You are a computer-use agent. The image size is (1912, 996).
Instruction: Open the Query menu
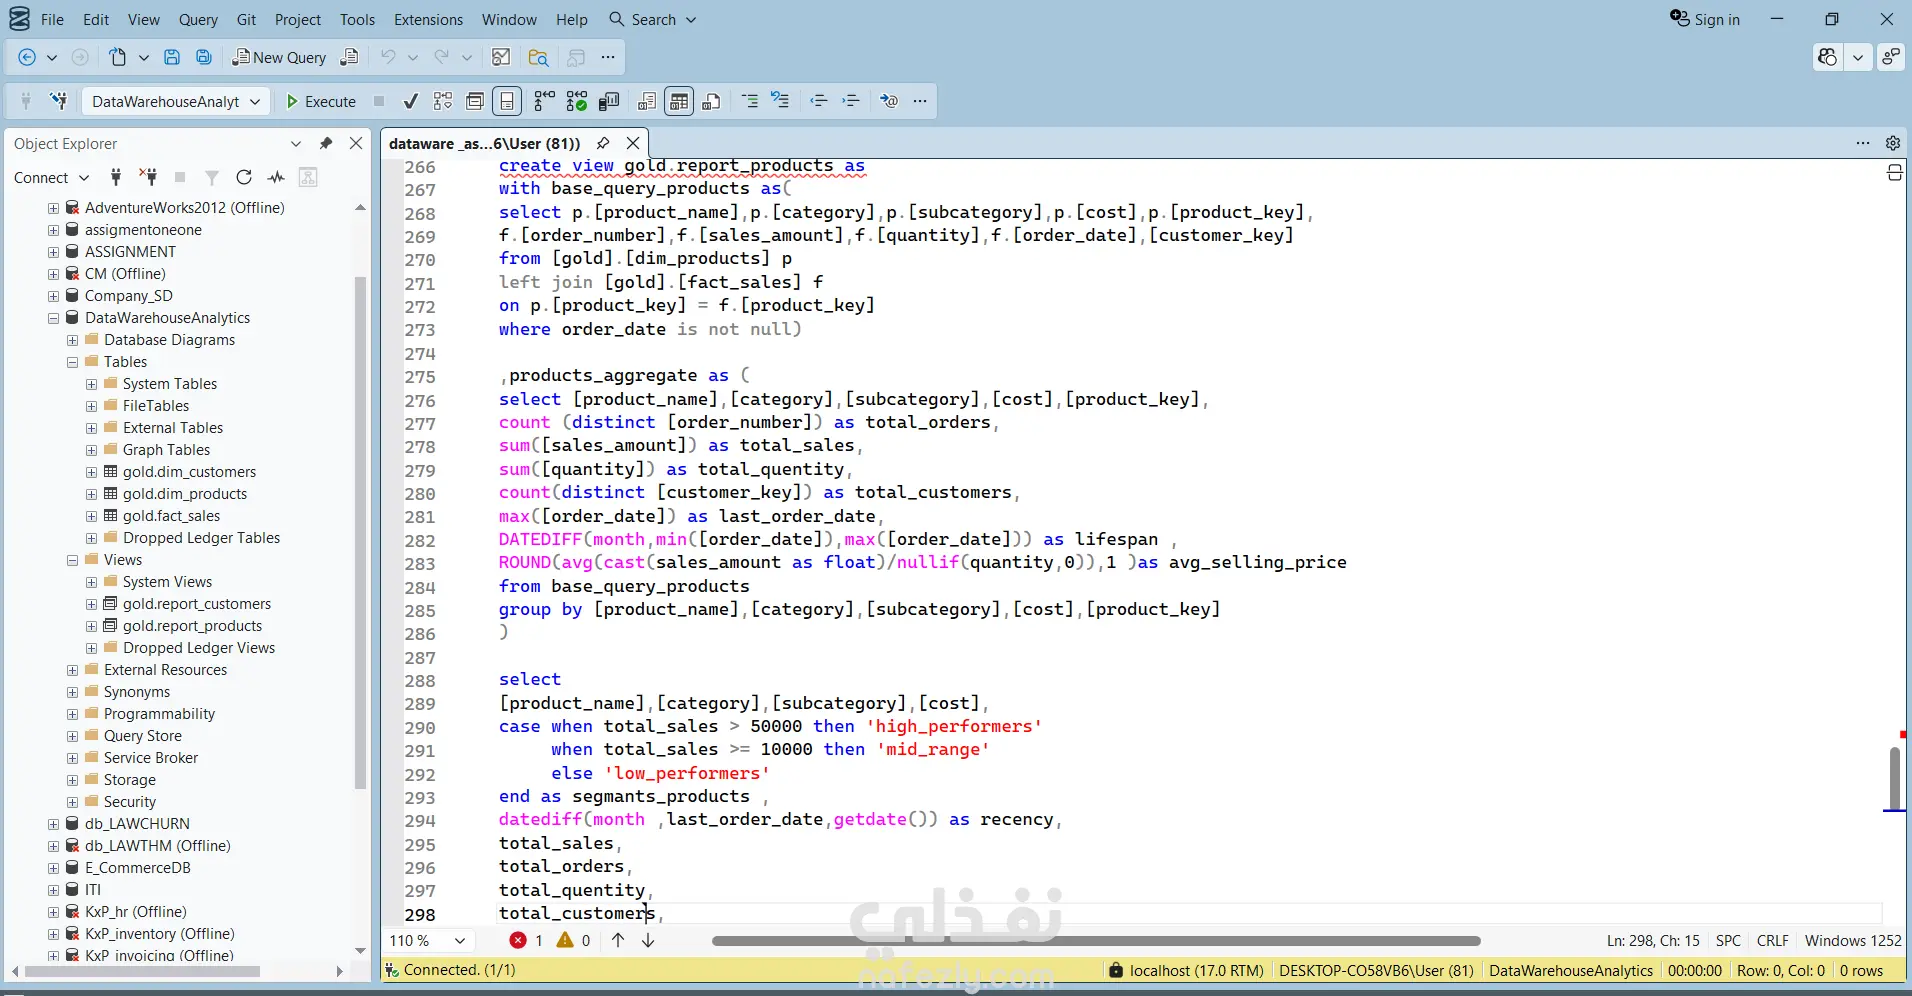pyautogui.click(x=198, y=19)
